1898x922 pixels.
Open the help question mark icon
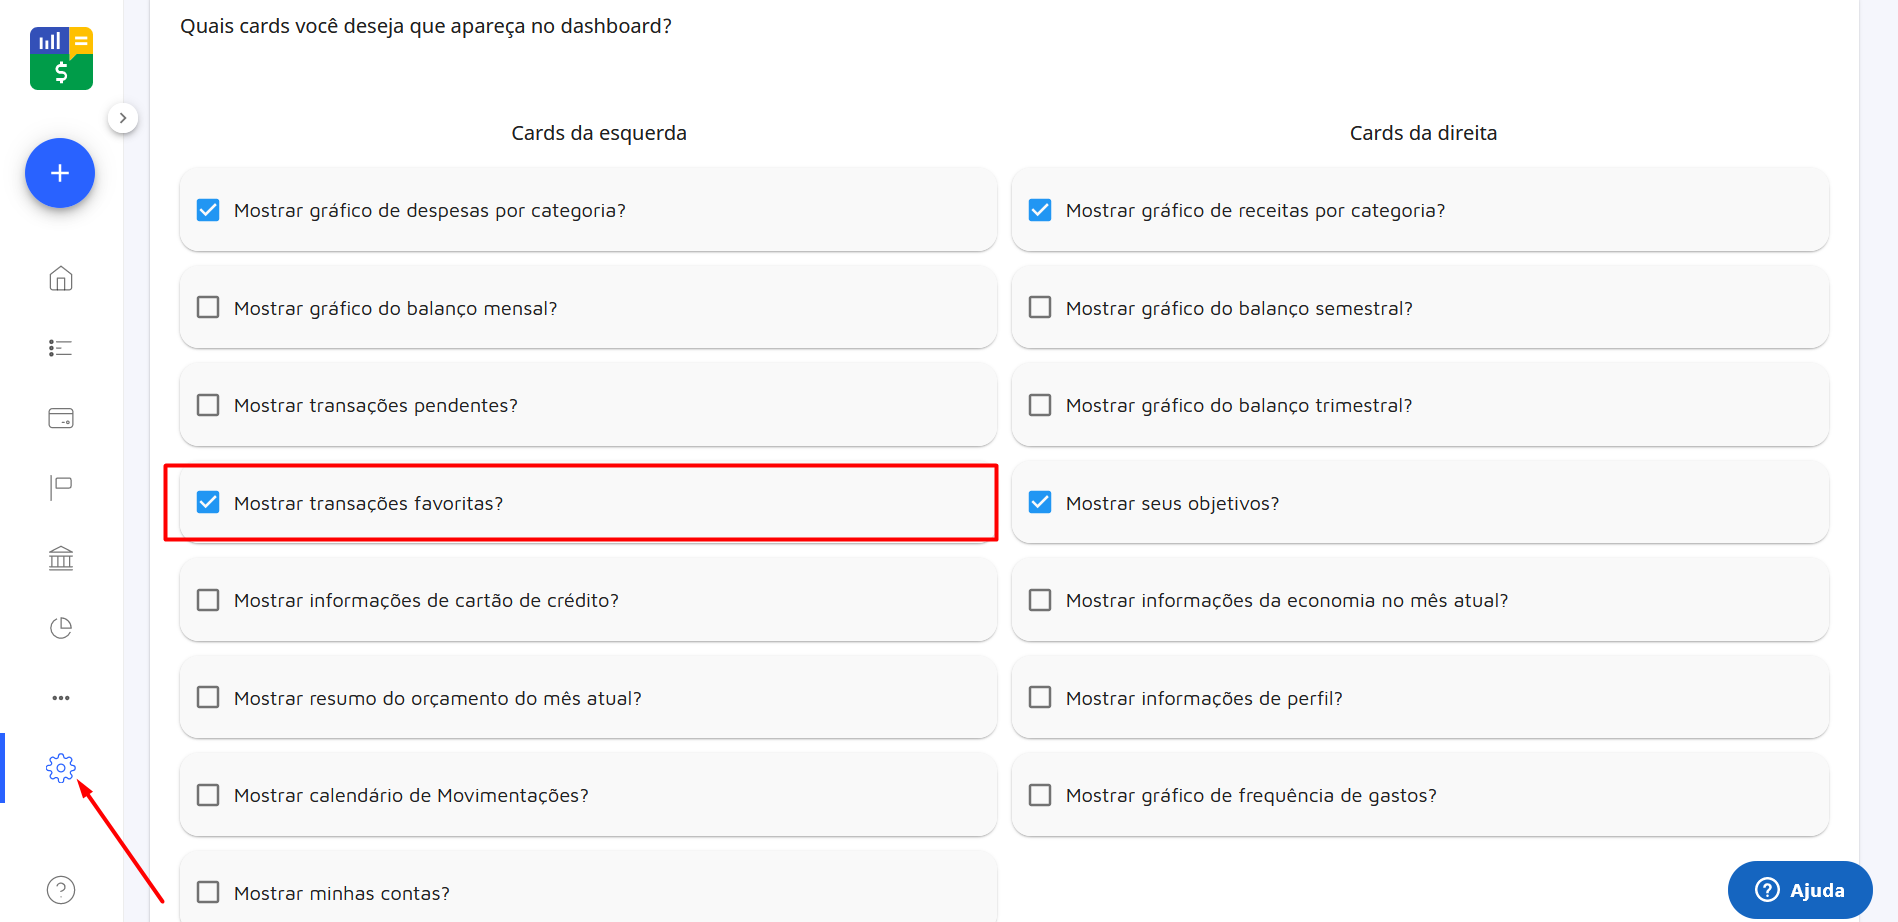[60, 889]
